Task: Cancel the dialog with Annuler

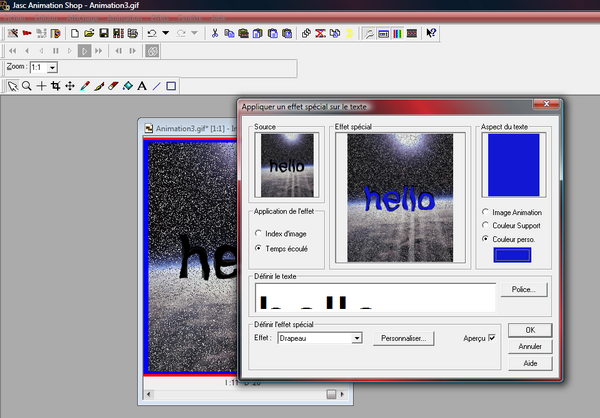Action: click(530, 346)
